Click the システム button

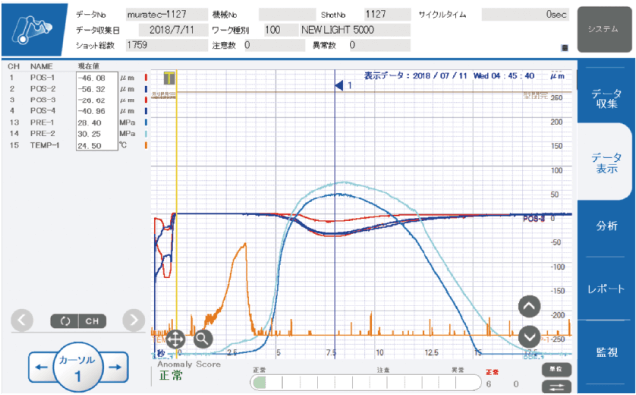[x=604, y=29]
